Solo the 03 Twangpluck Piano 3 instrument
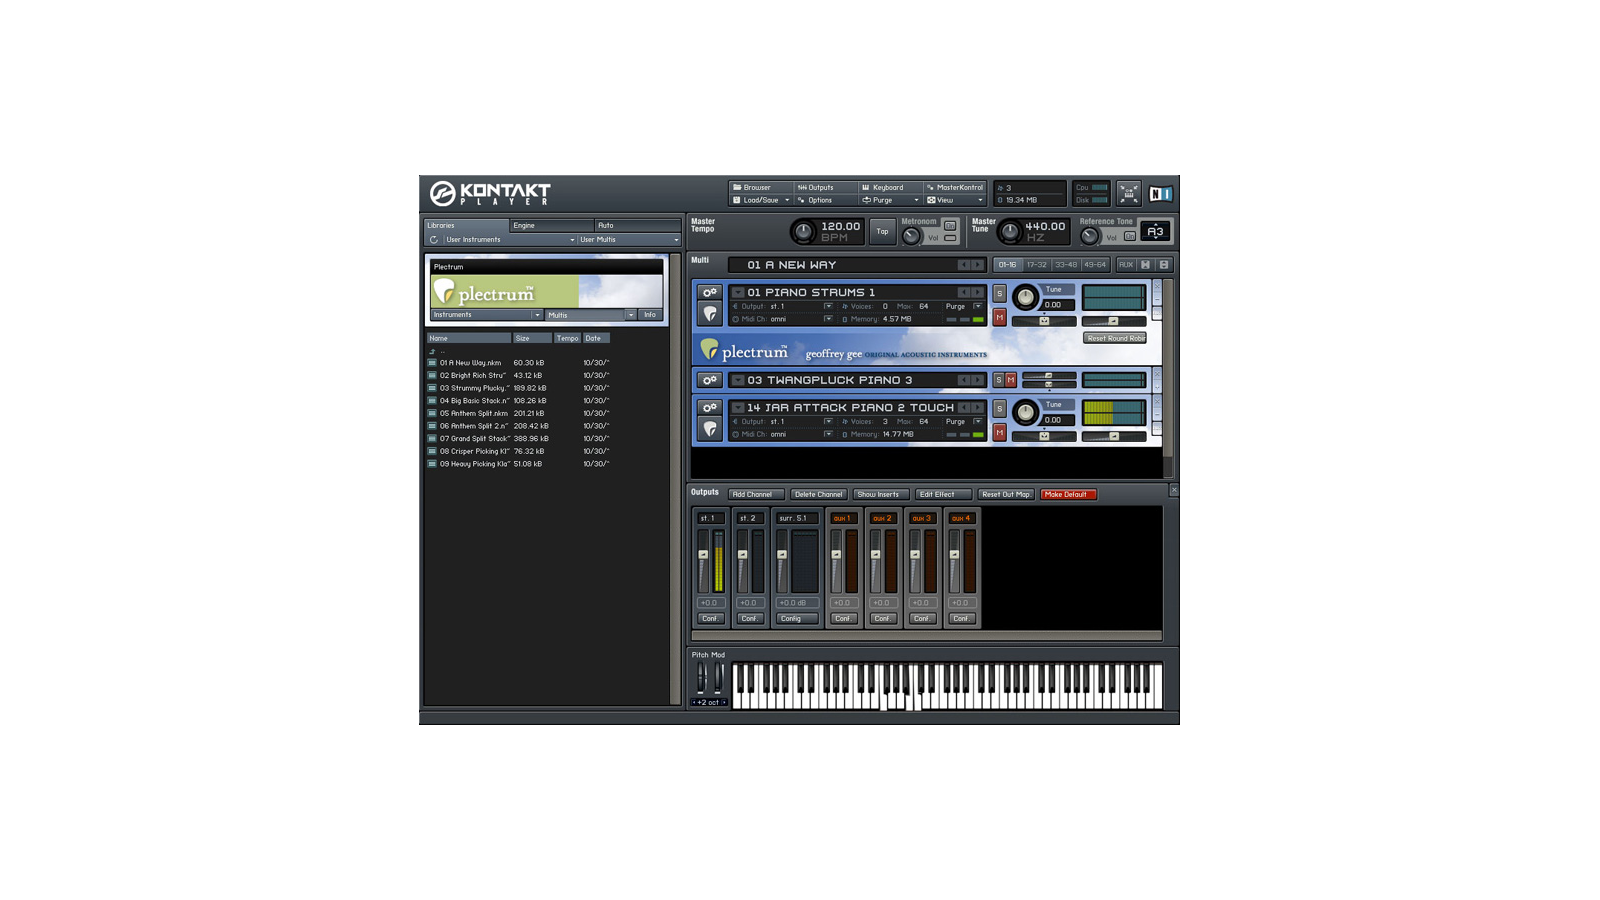The height and width of the screenshot is (900, 1600). point(998,380)
